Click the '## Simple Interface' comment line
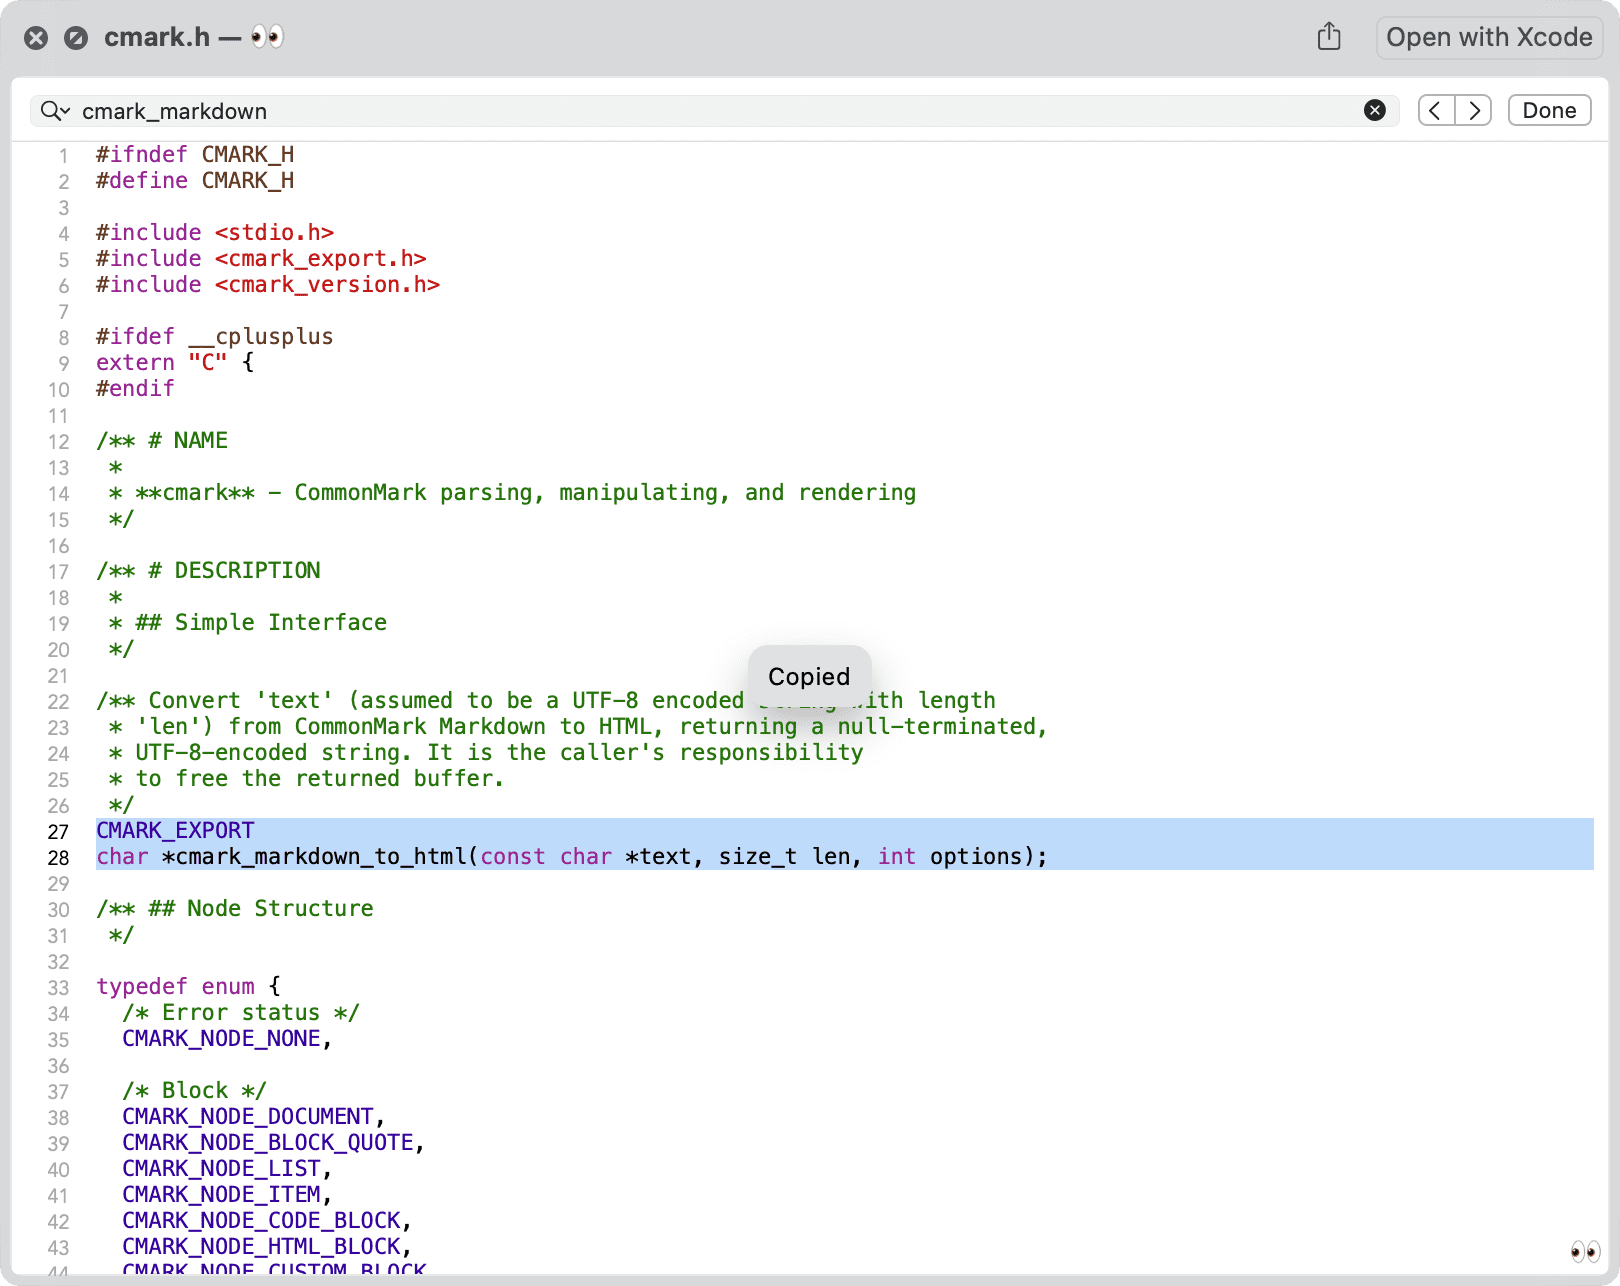 click(x=247, y=623)
